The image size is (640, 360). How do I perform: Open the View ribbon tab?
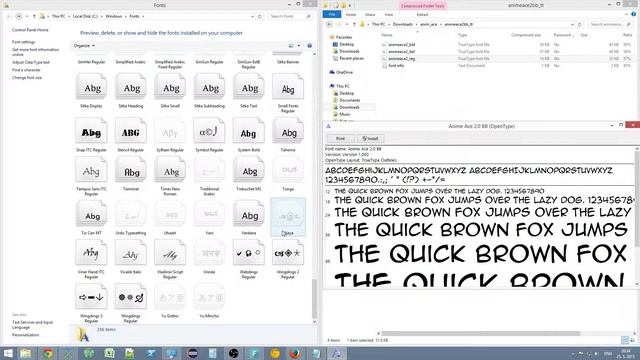(x=389, y=15)
